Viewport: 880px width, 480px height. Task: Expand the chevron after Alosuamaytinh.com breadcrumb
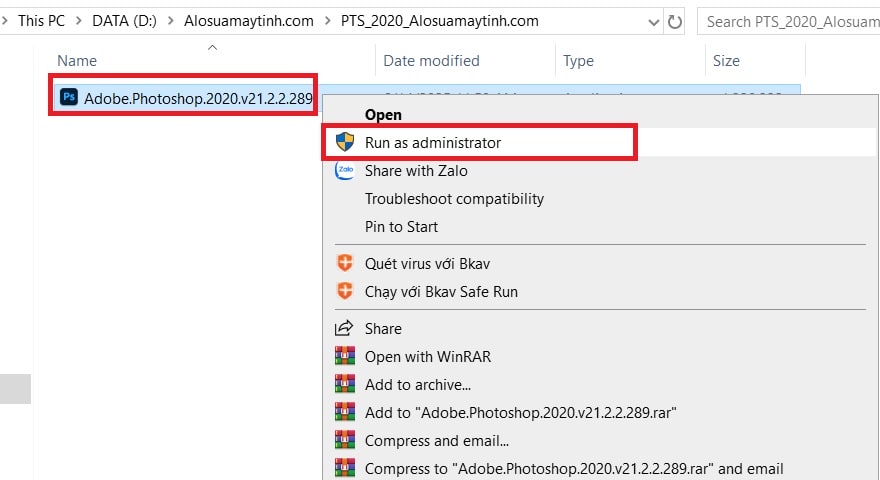point(327,21)
